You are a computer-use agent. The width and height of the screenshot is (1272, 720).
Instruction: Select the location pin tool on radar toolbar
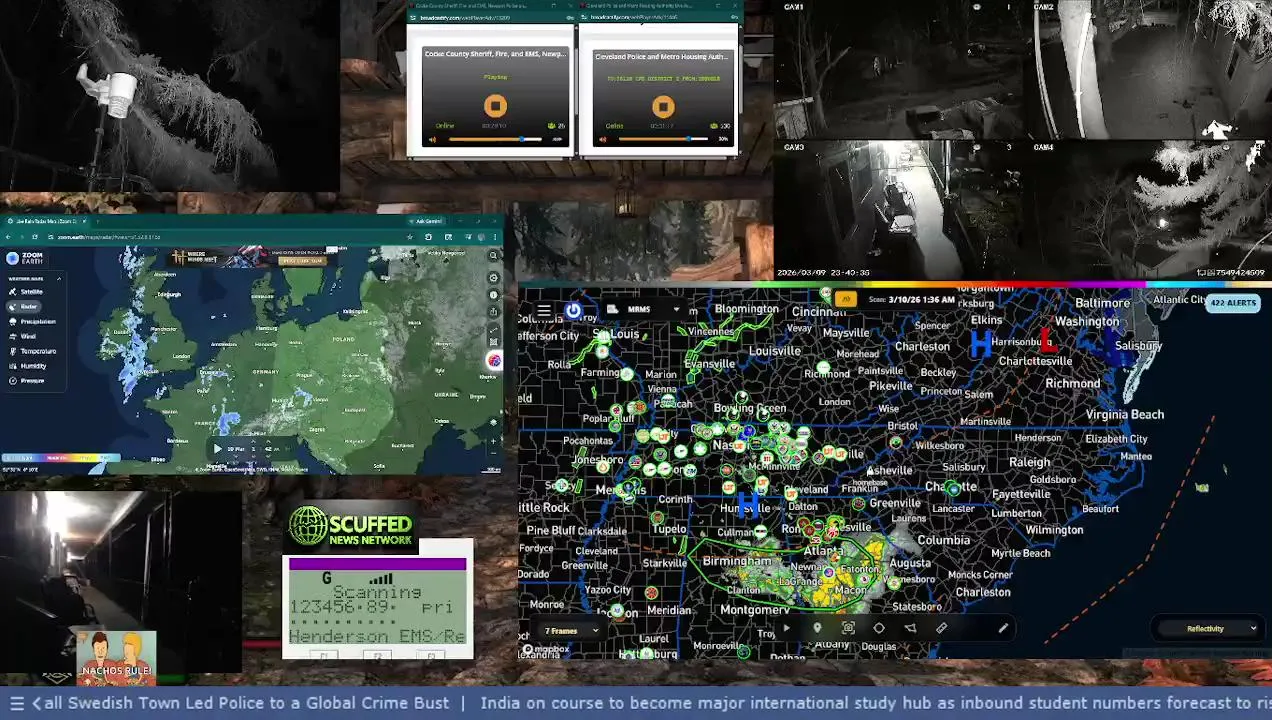coord(817,629)
